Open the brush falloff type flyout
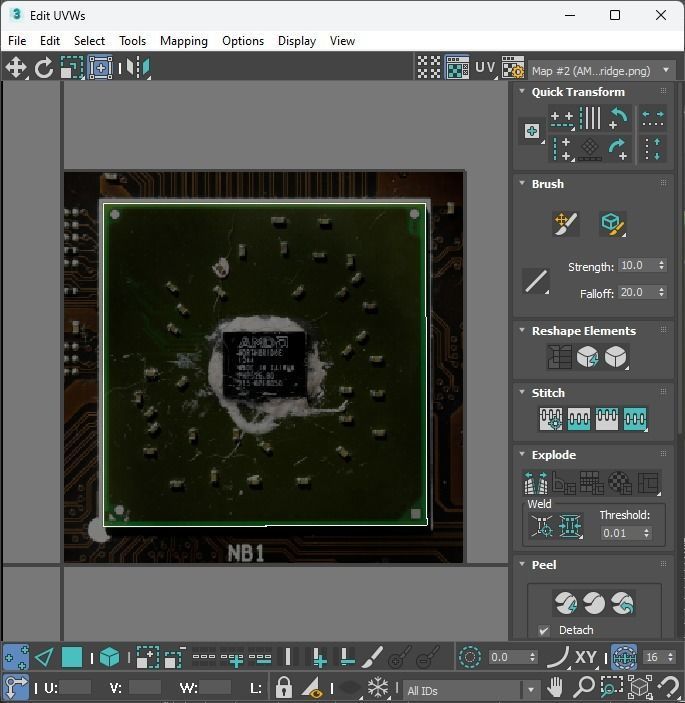The height and width of the screenshot is (703, 685). coord(536,281)
